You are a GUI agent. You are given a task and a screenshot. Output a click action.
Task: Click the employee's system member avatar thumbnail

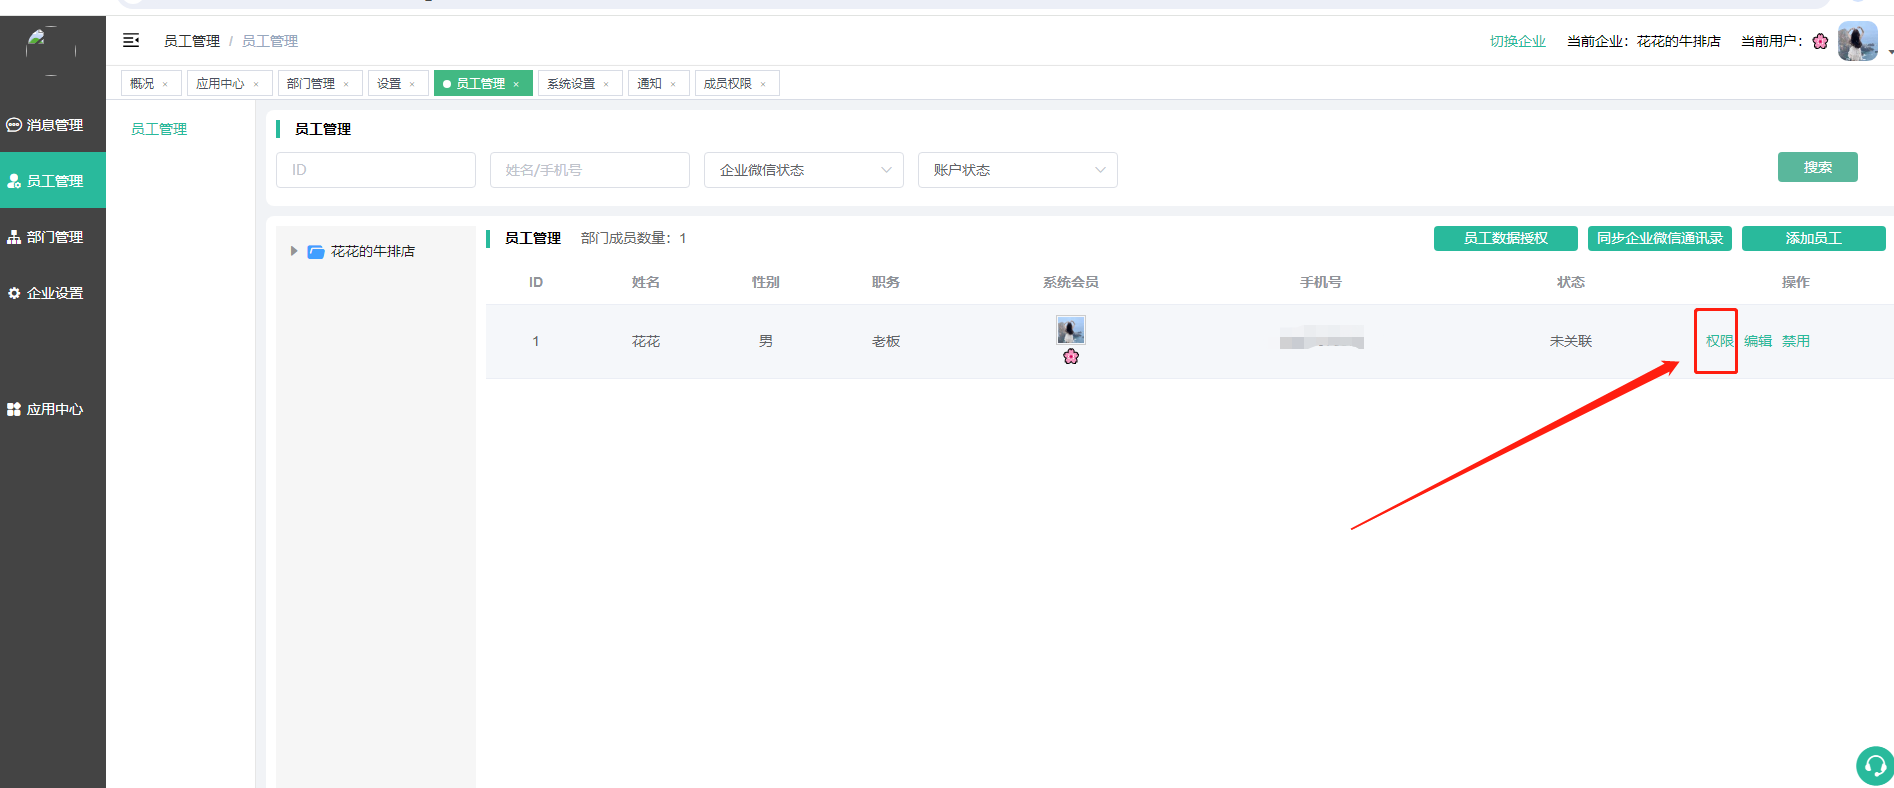(x=1070, y=330)
